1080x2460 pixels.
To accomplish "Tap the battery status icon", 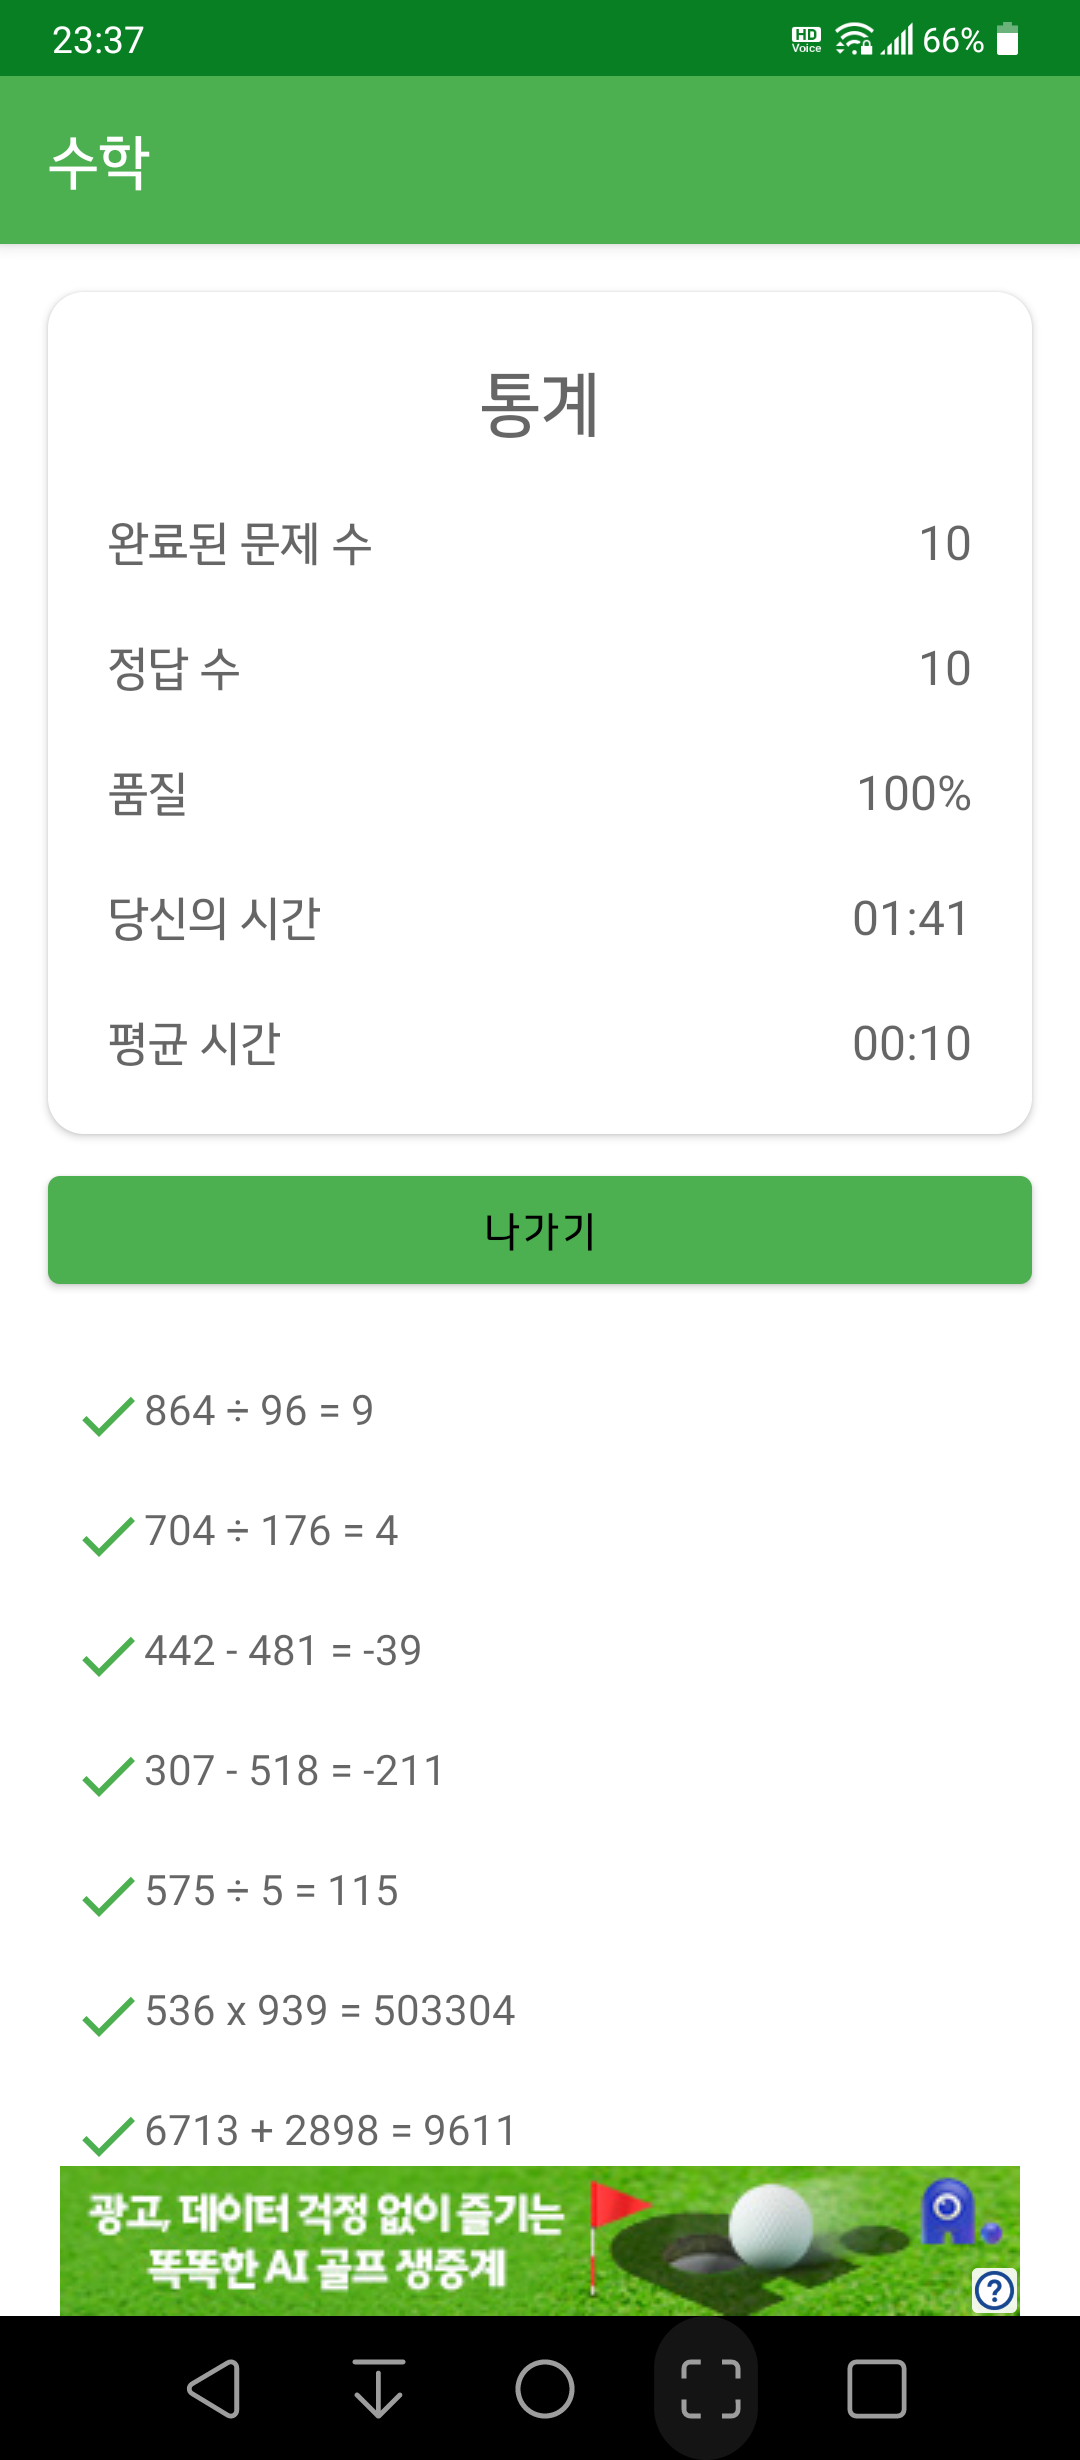I will [1008, 40].
